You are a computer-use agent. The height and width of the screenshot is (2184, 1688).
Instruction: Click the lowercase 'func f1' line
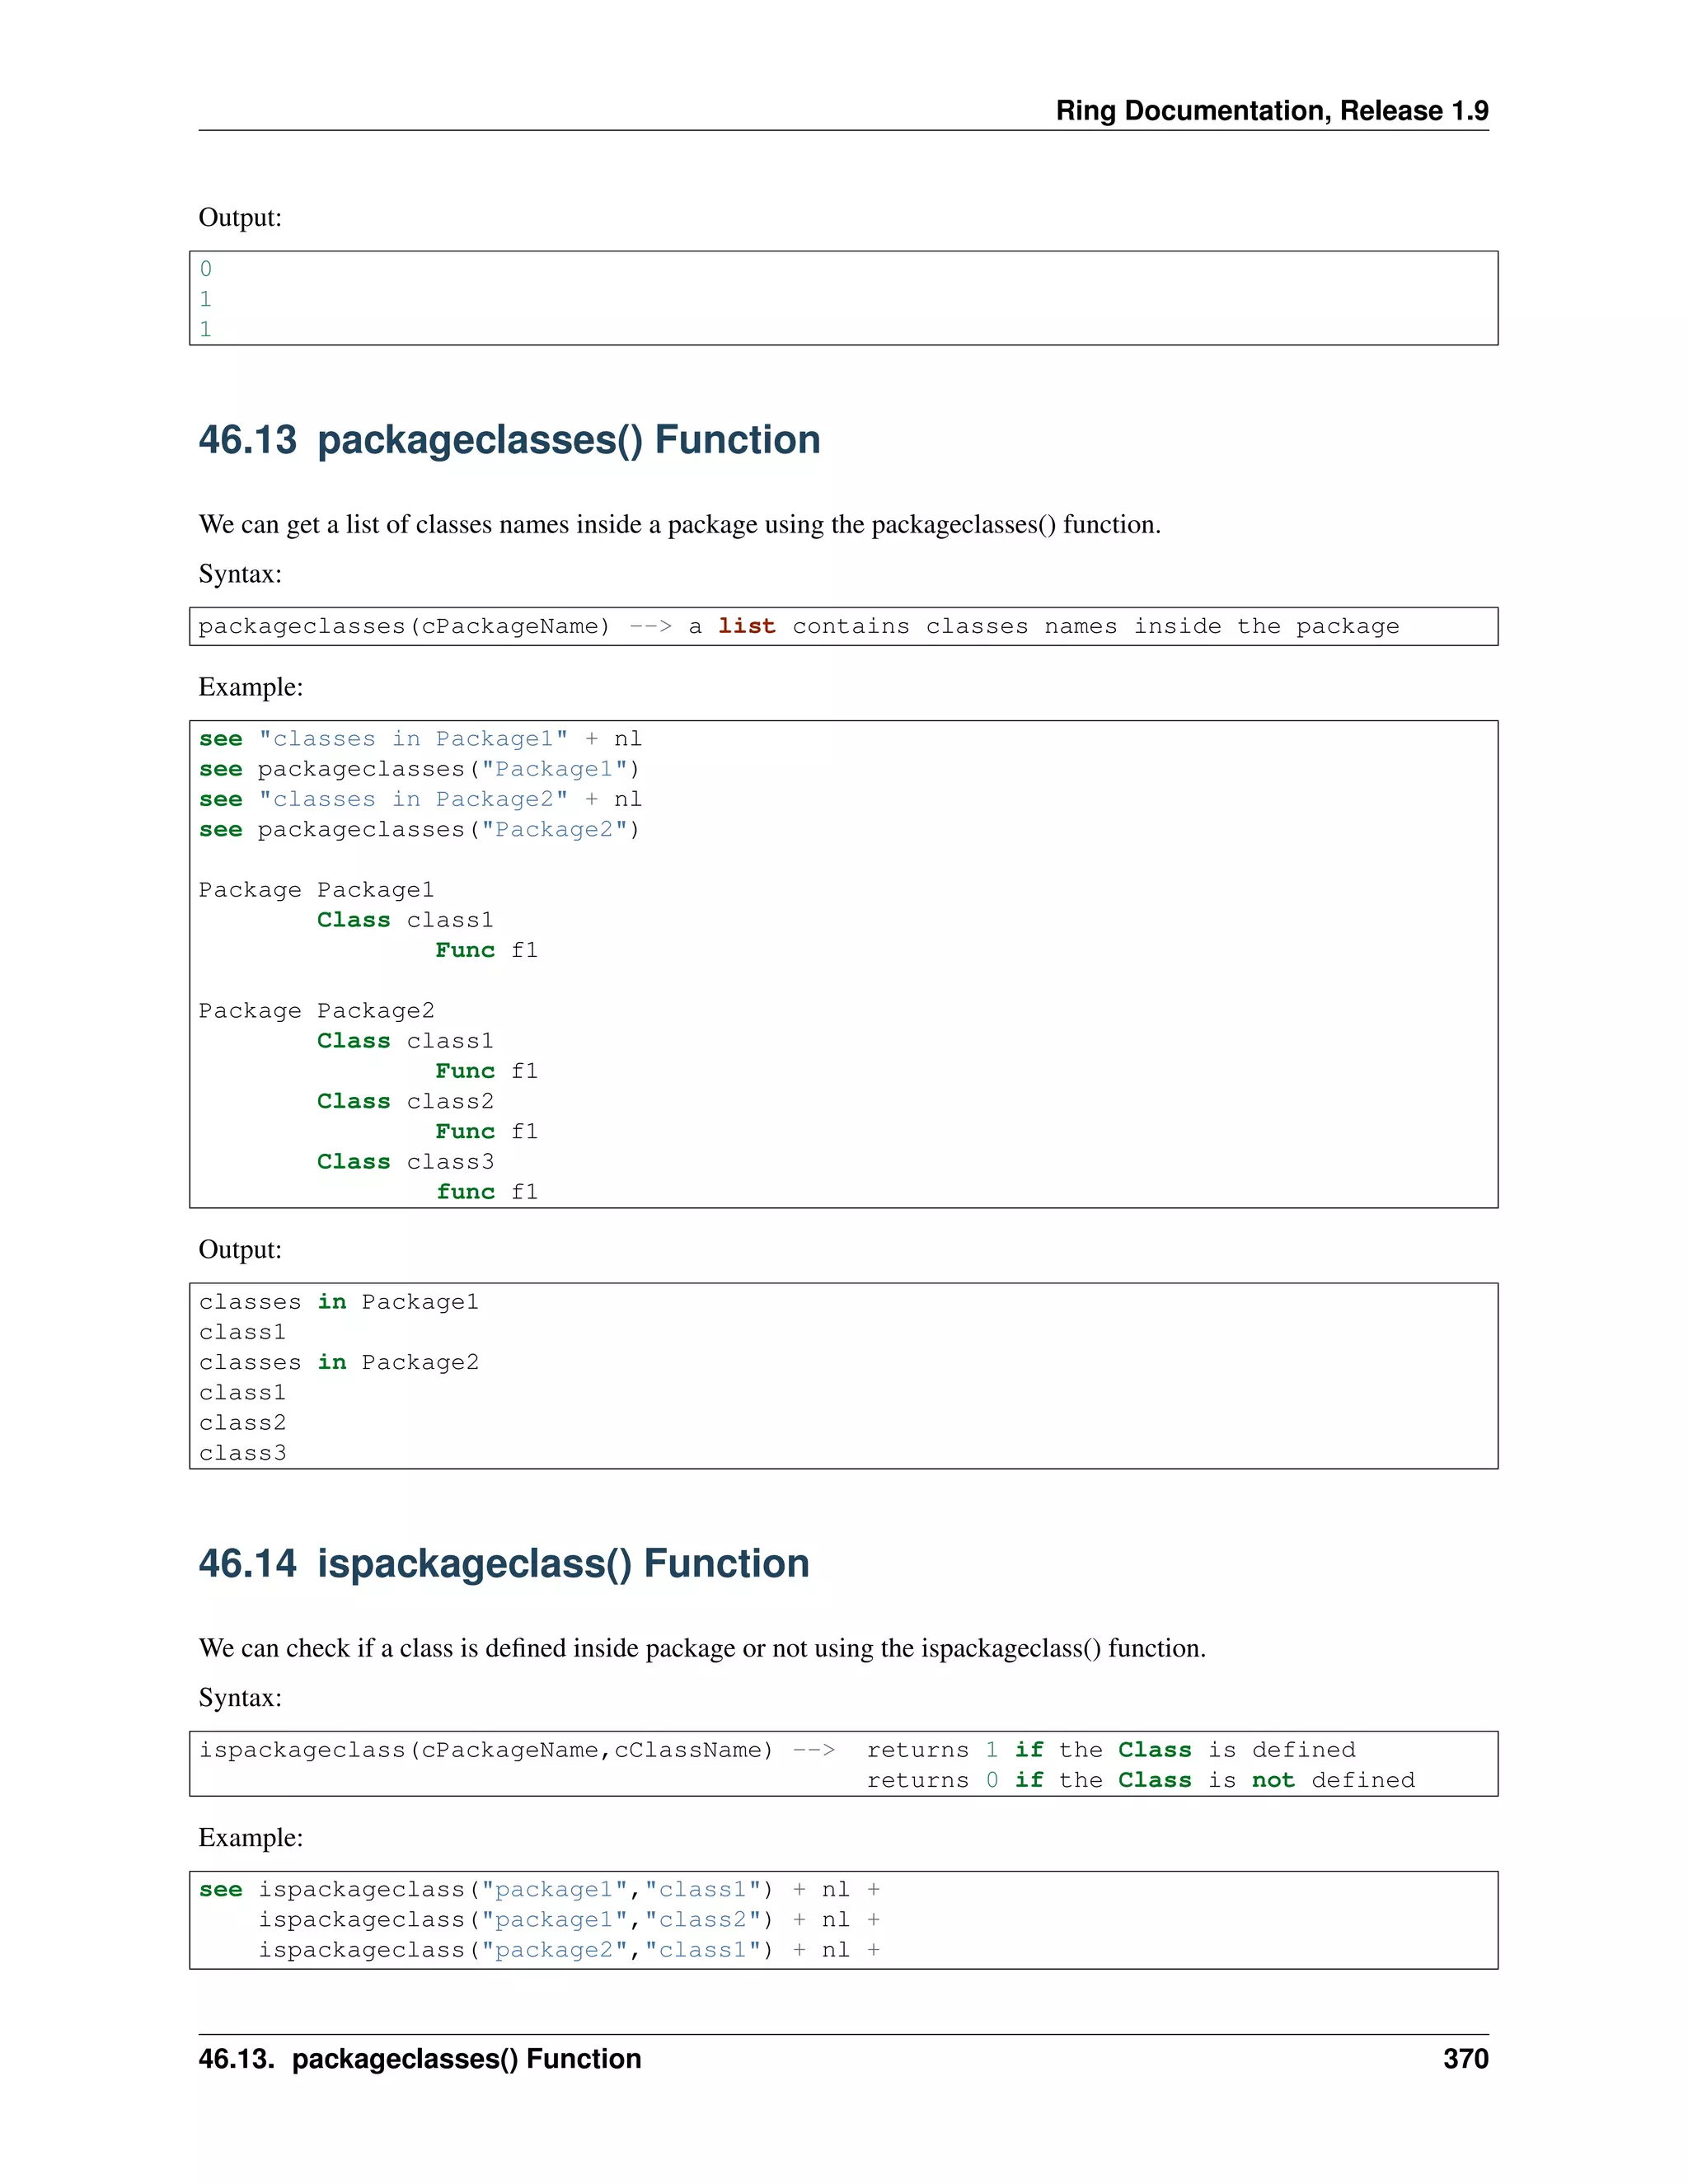click(x=487, y=1192)
